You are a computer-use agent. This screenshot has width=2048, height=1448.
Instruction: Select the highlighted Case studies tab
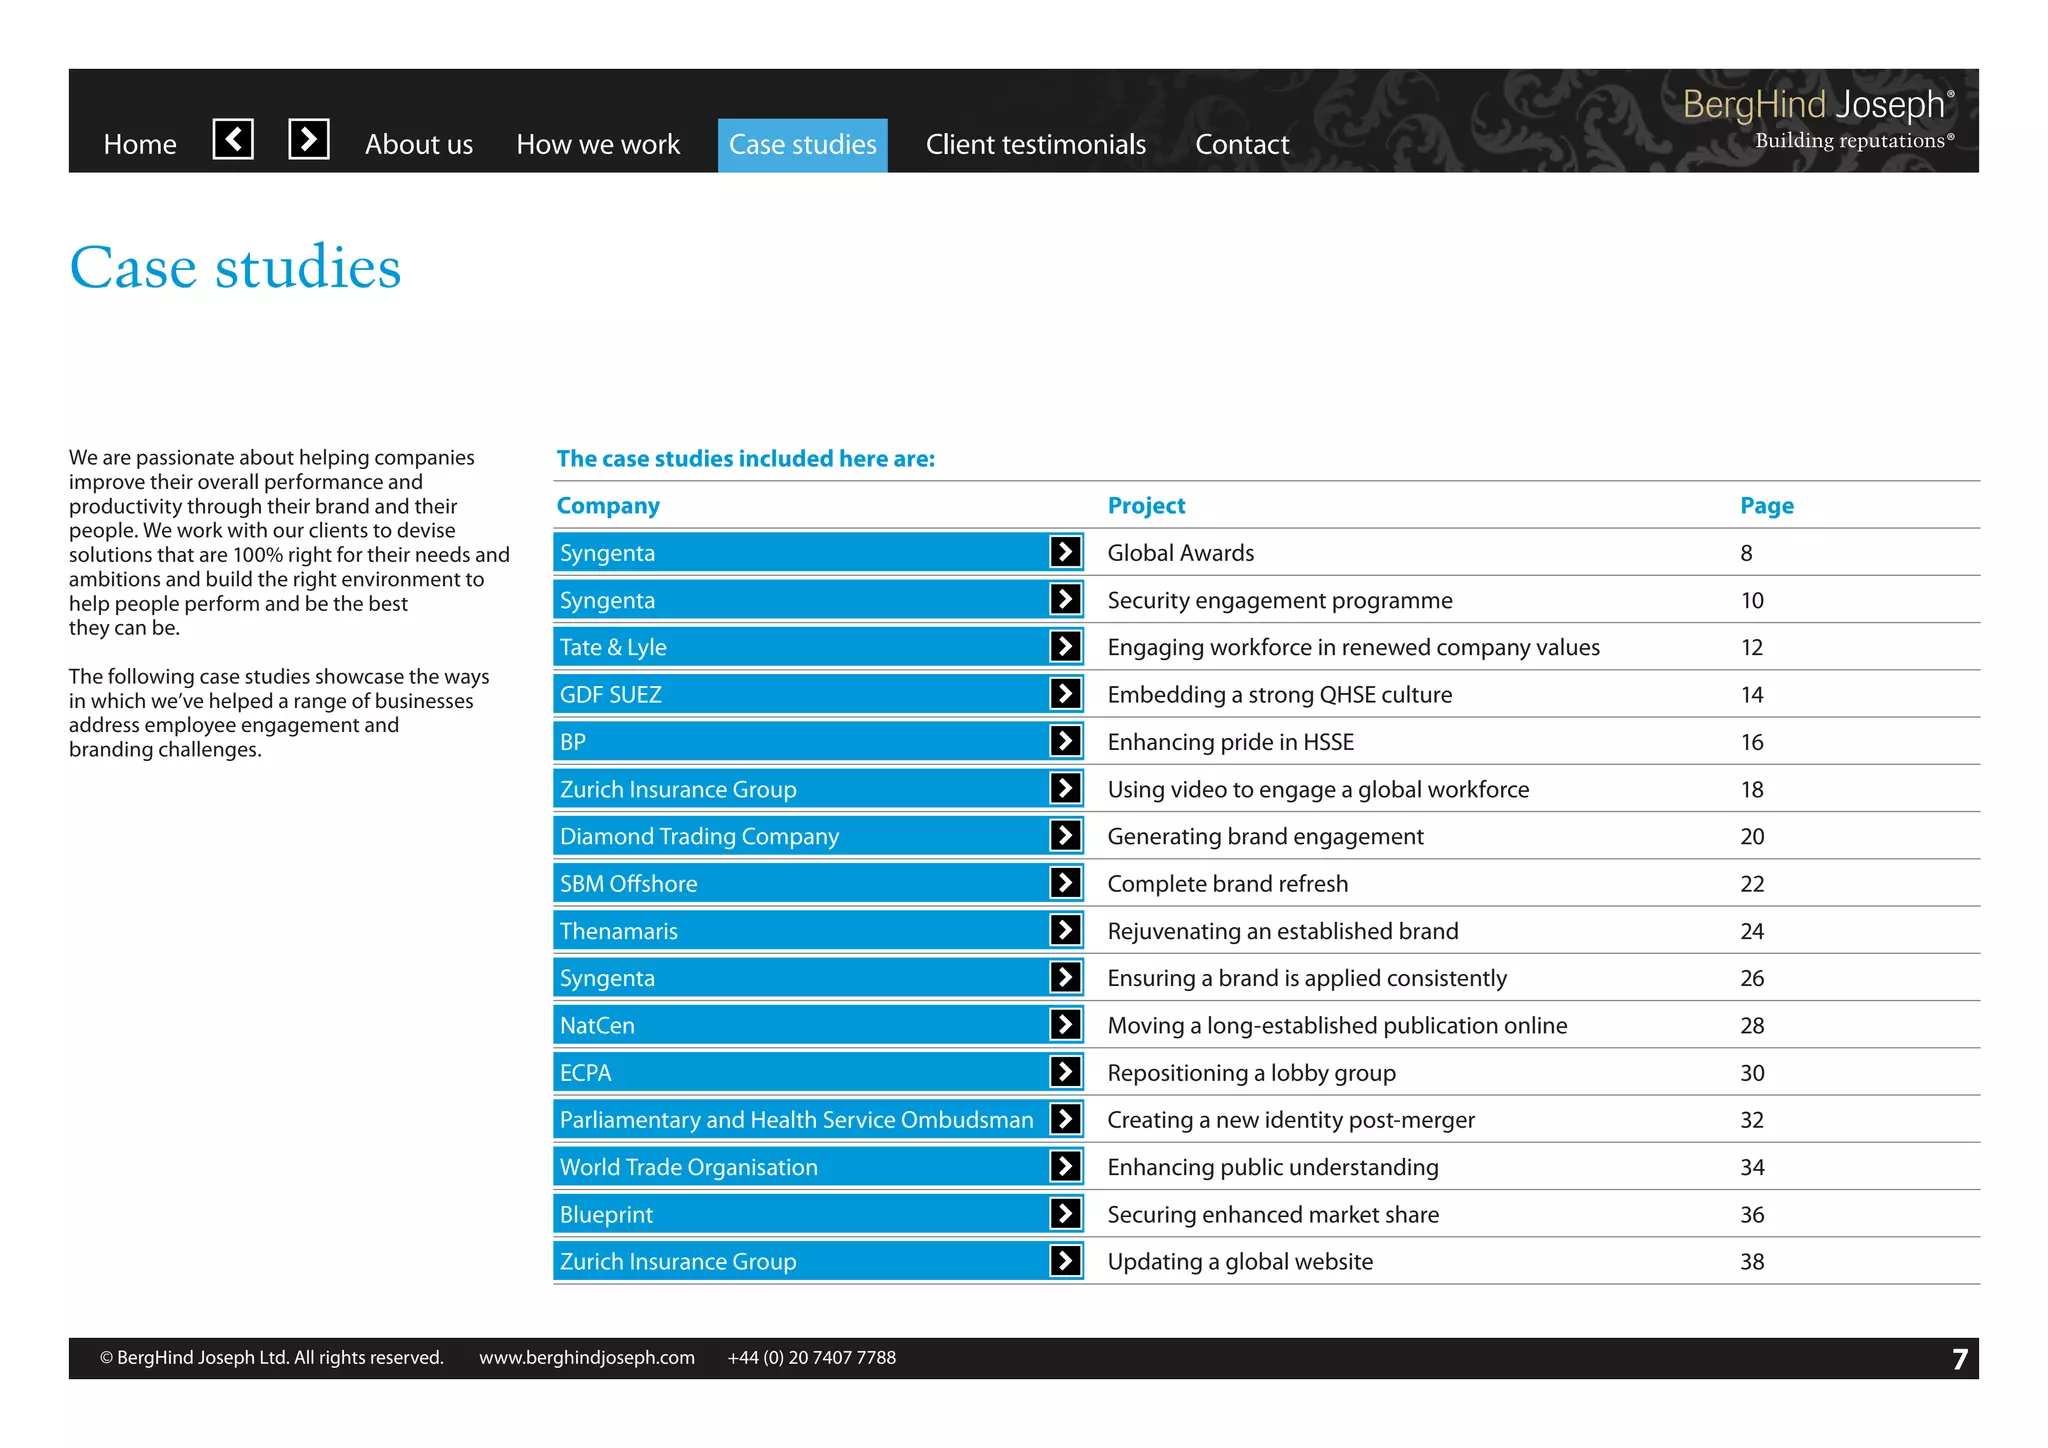point(802,145)
